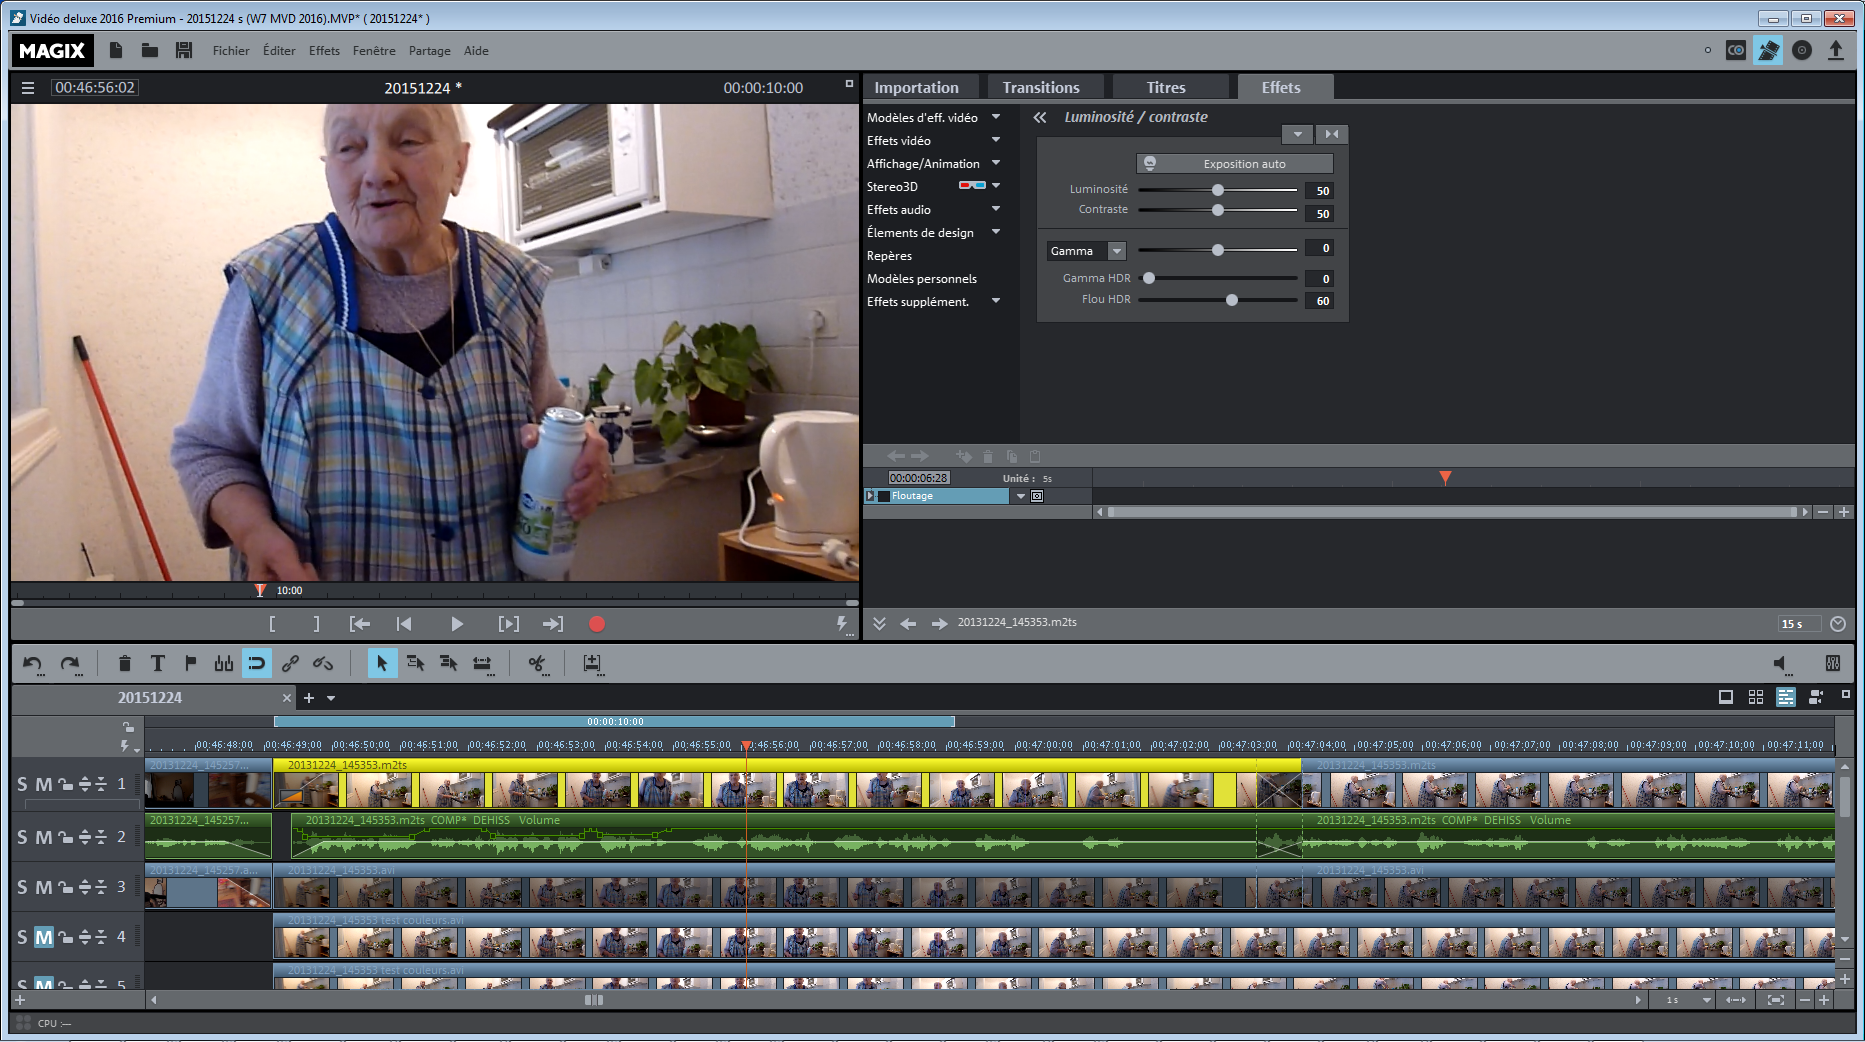Unmute track 4 with its highlighted M button
Image resolution: width=1865 pixels, height=1042 pixels.
pyautogui.click(x=44, y=937)
